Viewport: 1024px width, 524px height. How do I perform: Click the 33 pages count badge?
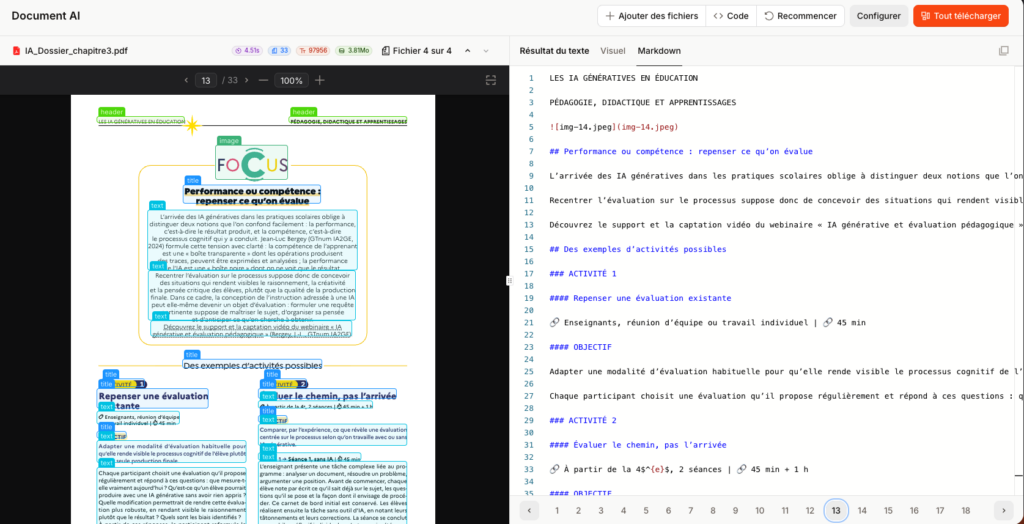280,50
